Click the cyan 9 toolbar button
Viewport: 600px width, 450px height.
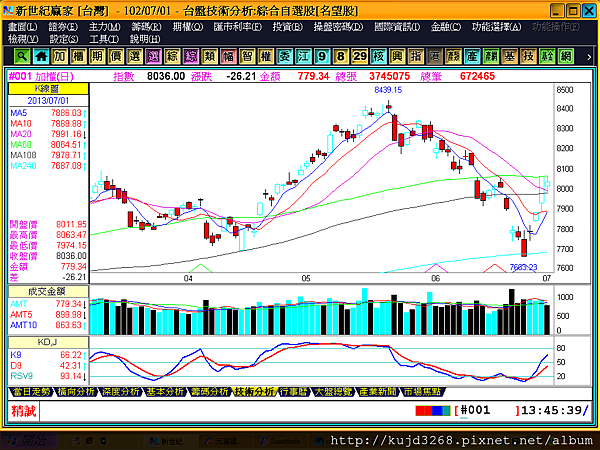(322, 56)
